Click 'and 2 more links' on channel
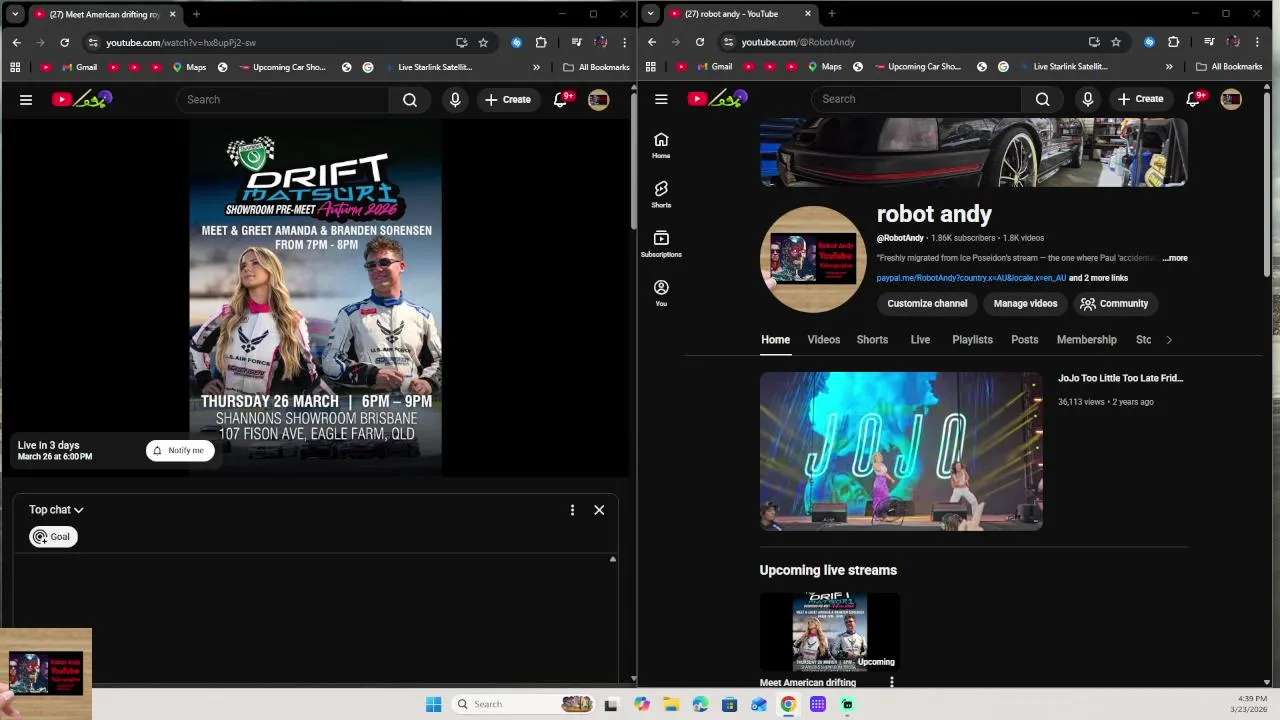This screenshot has height=720, width=1280. coord(1098,278)
